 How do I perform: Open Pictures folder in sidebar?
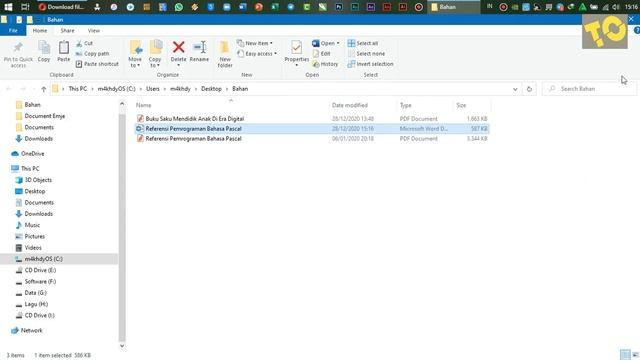[x=34, y=237]
